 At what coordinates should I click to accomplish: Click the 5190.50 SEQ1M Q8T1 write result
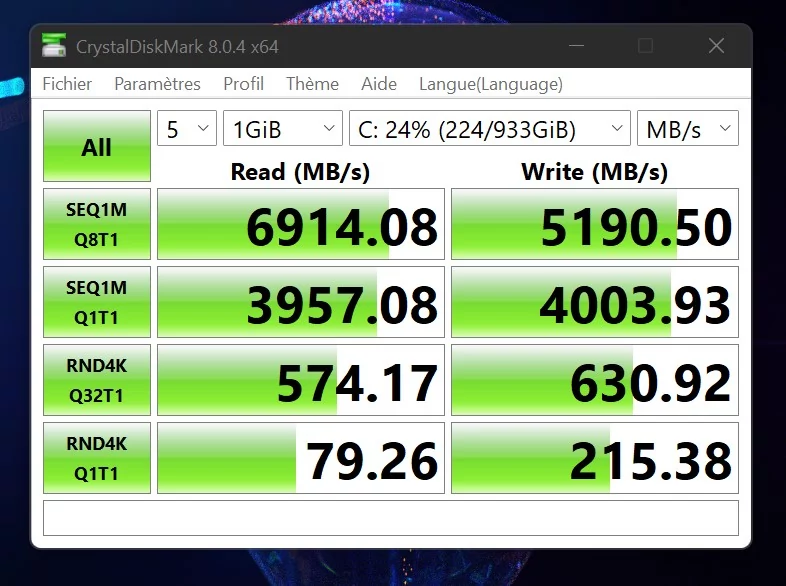click(x=595, y=224)
